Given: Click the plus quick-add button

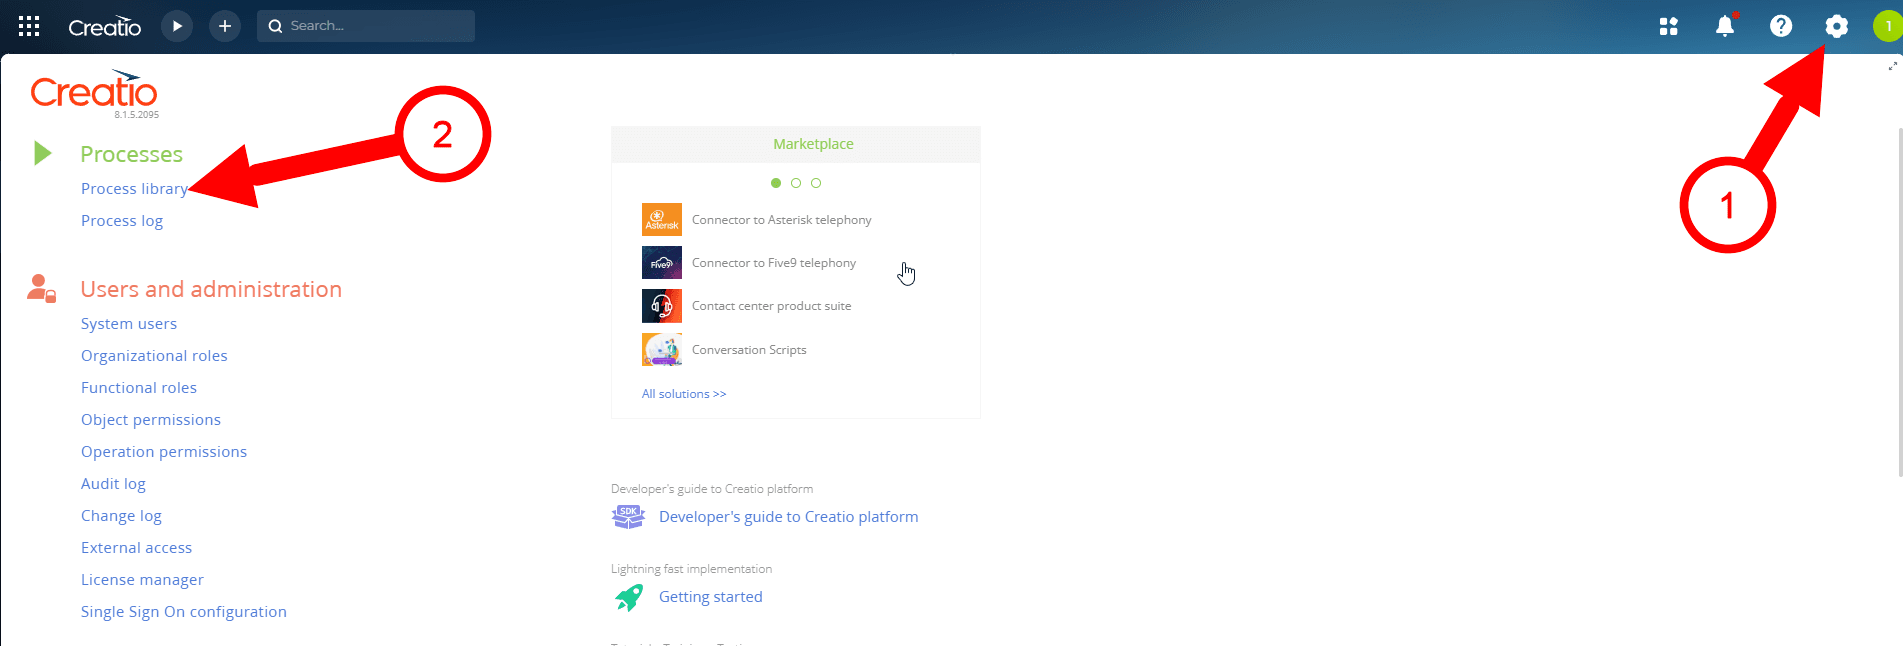Looking at the screenshot, I should [225, 26].
